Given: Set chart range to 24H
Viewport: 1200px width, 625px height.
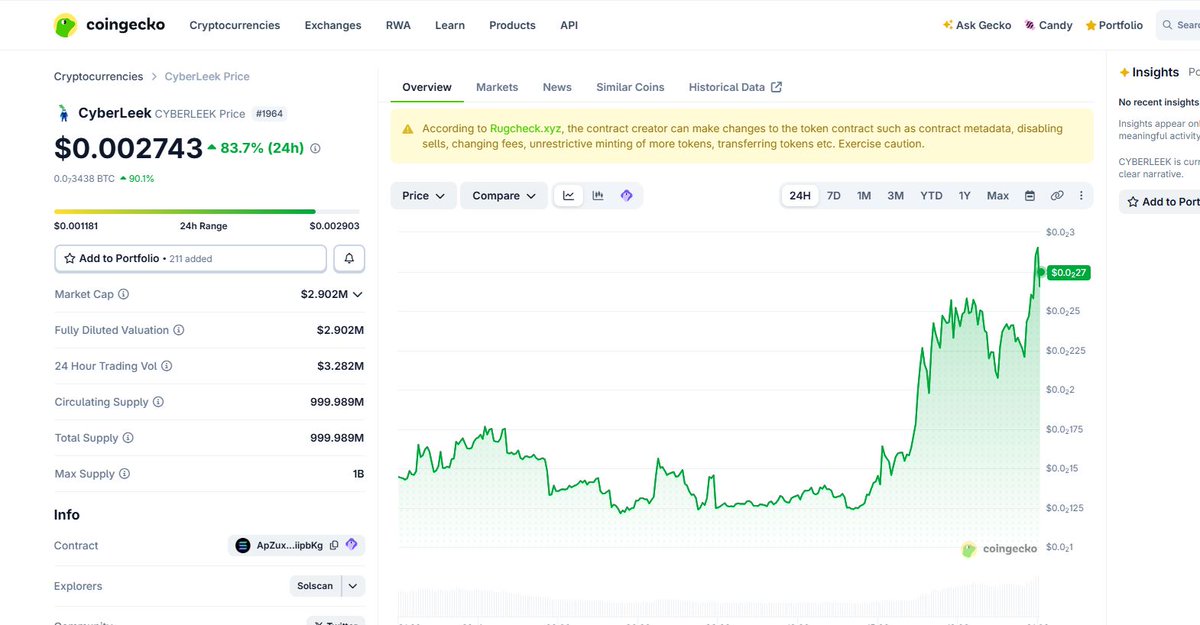Looking at the screenshot, I should point(800,196).
